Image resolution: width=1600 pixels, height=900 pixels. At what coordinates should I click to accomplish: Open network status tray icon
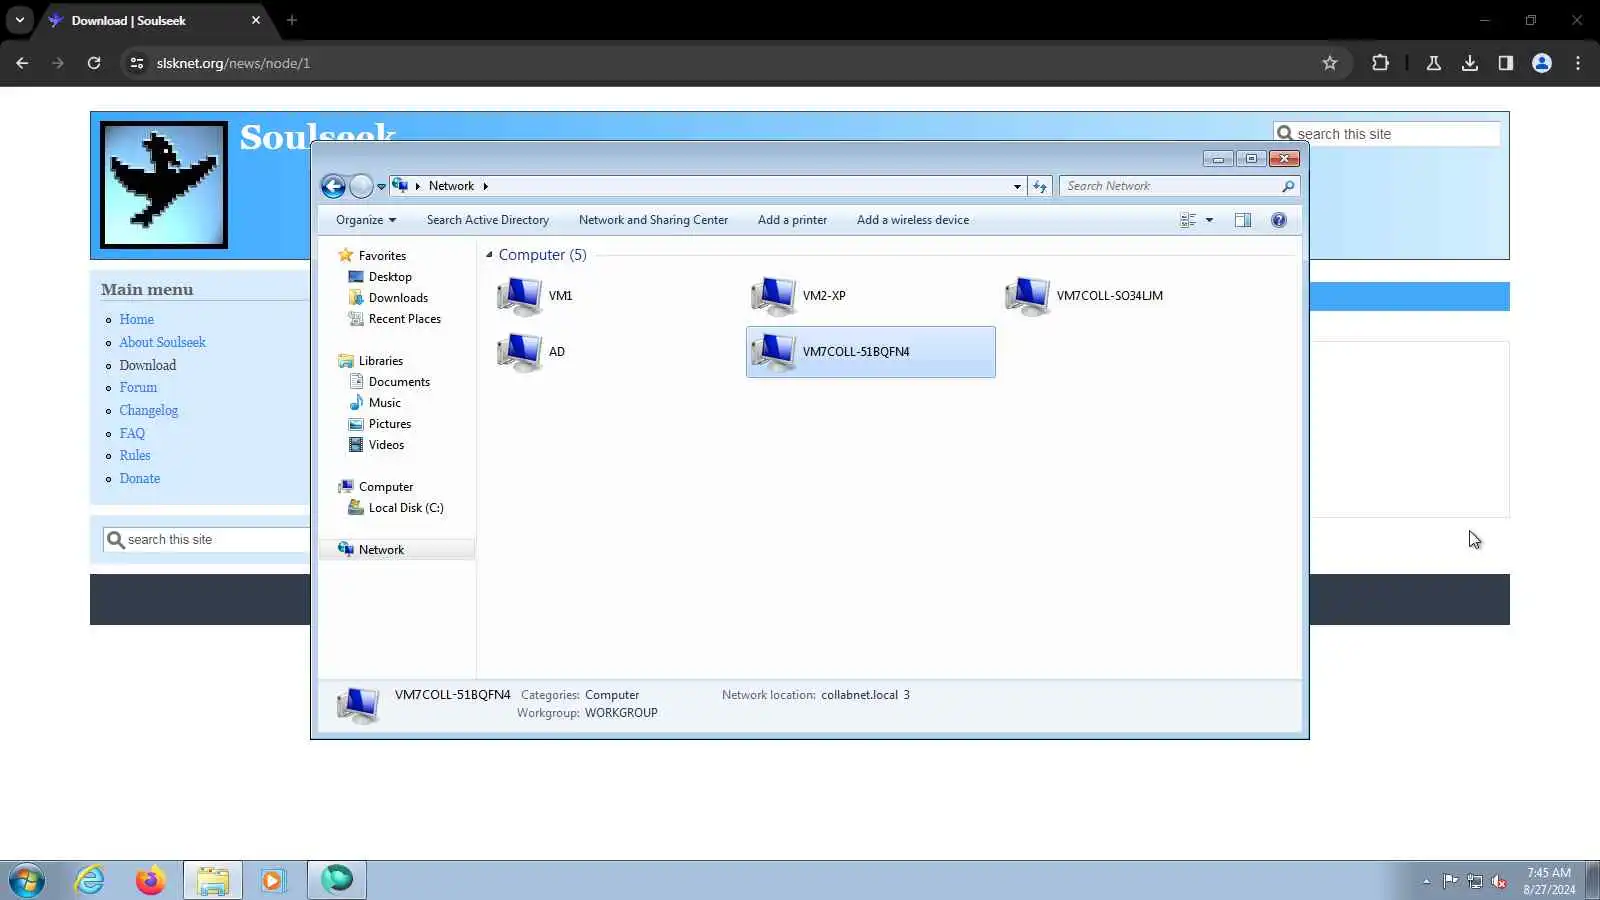coord(1475,881)
